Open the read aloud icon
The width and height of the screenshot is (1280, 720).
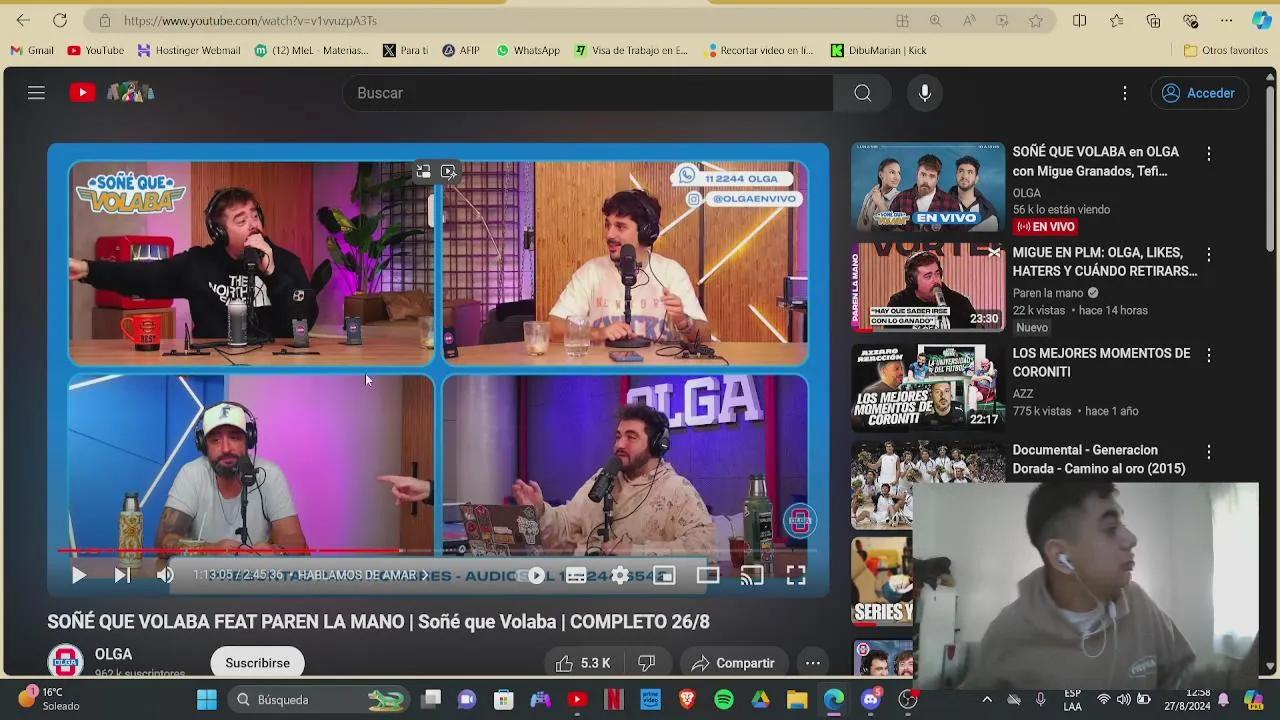point(969,20)
